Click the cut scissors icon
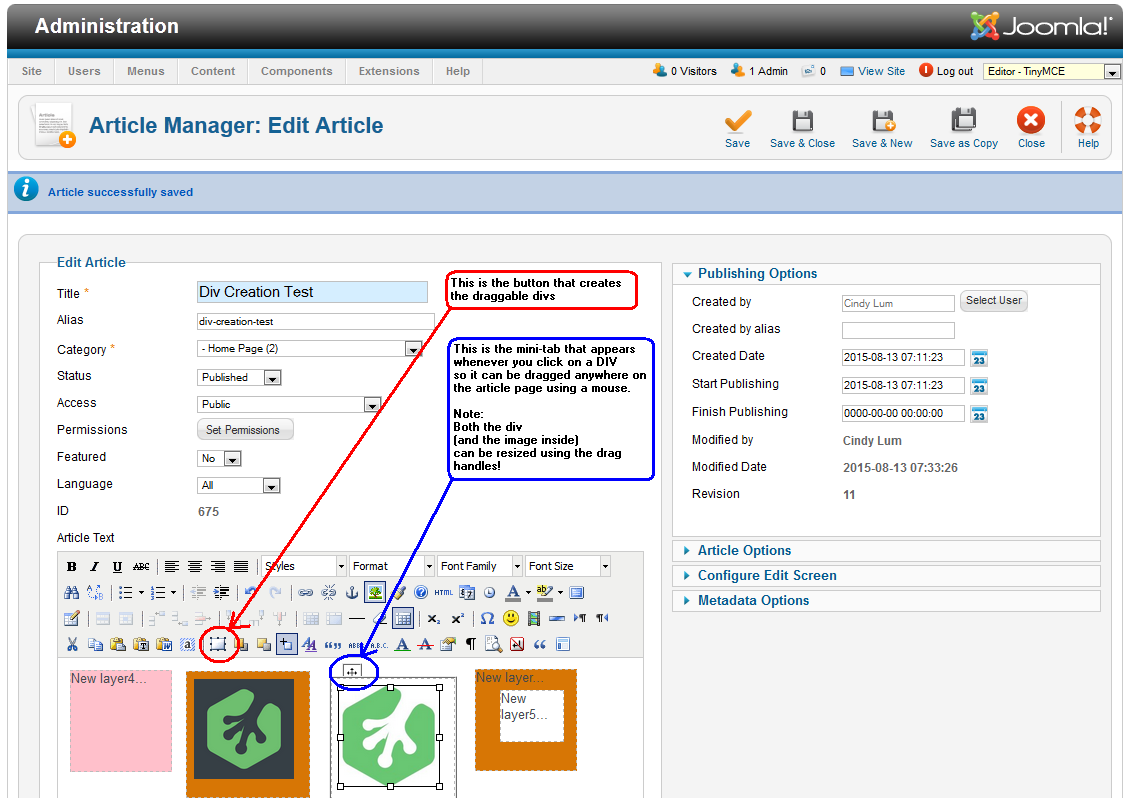 point(72,644)
